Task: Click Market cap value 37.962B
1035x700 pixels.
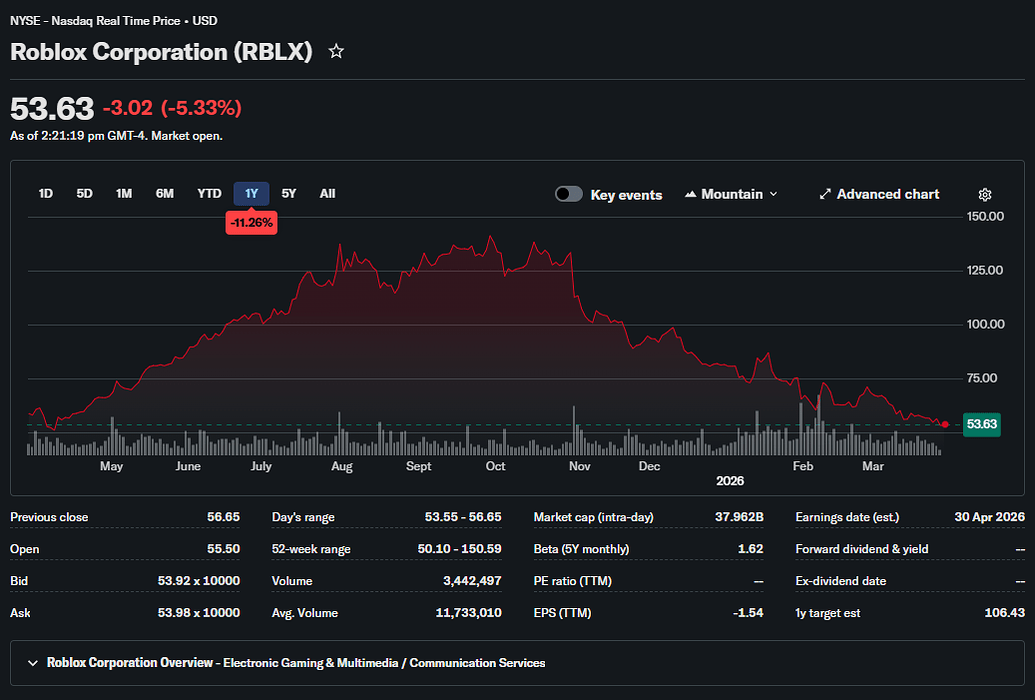Action: [x=739, y=517]
